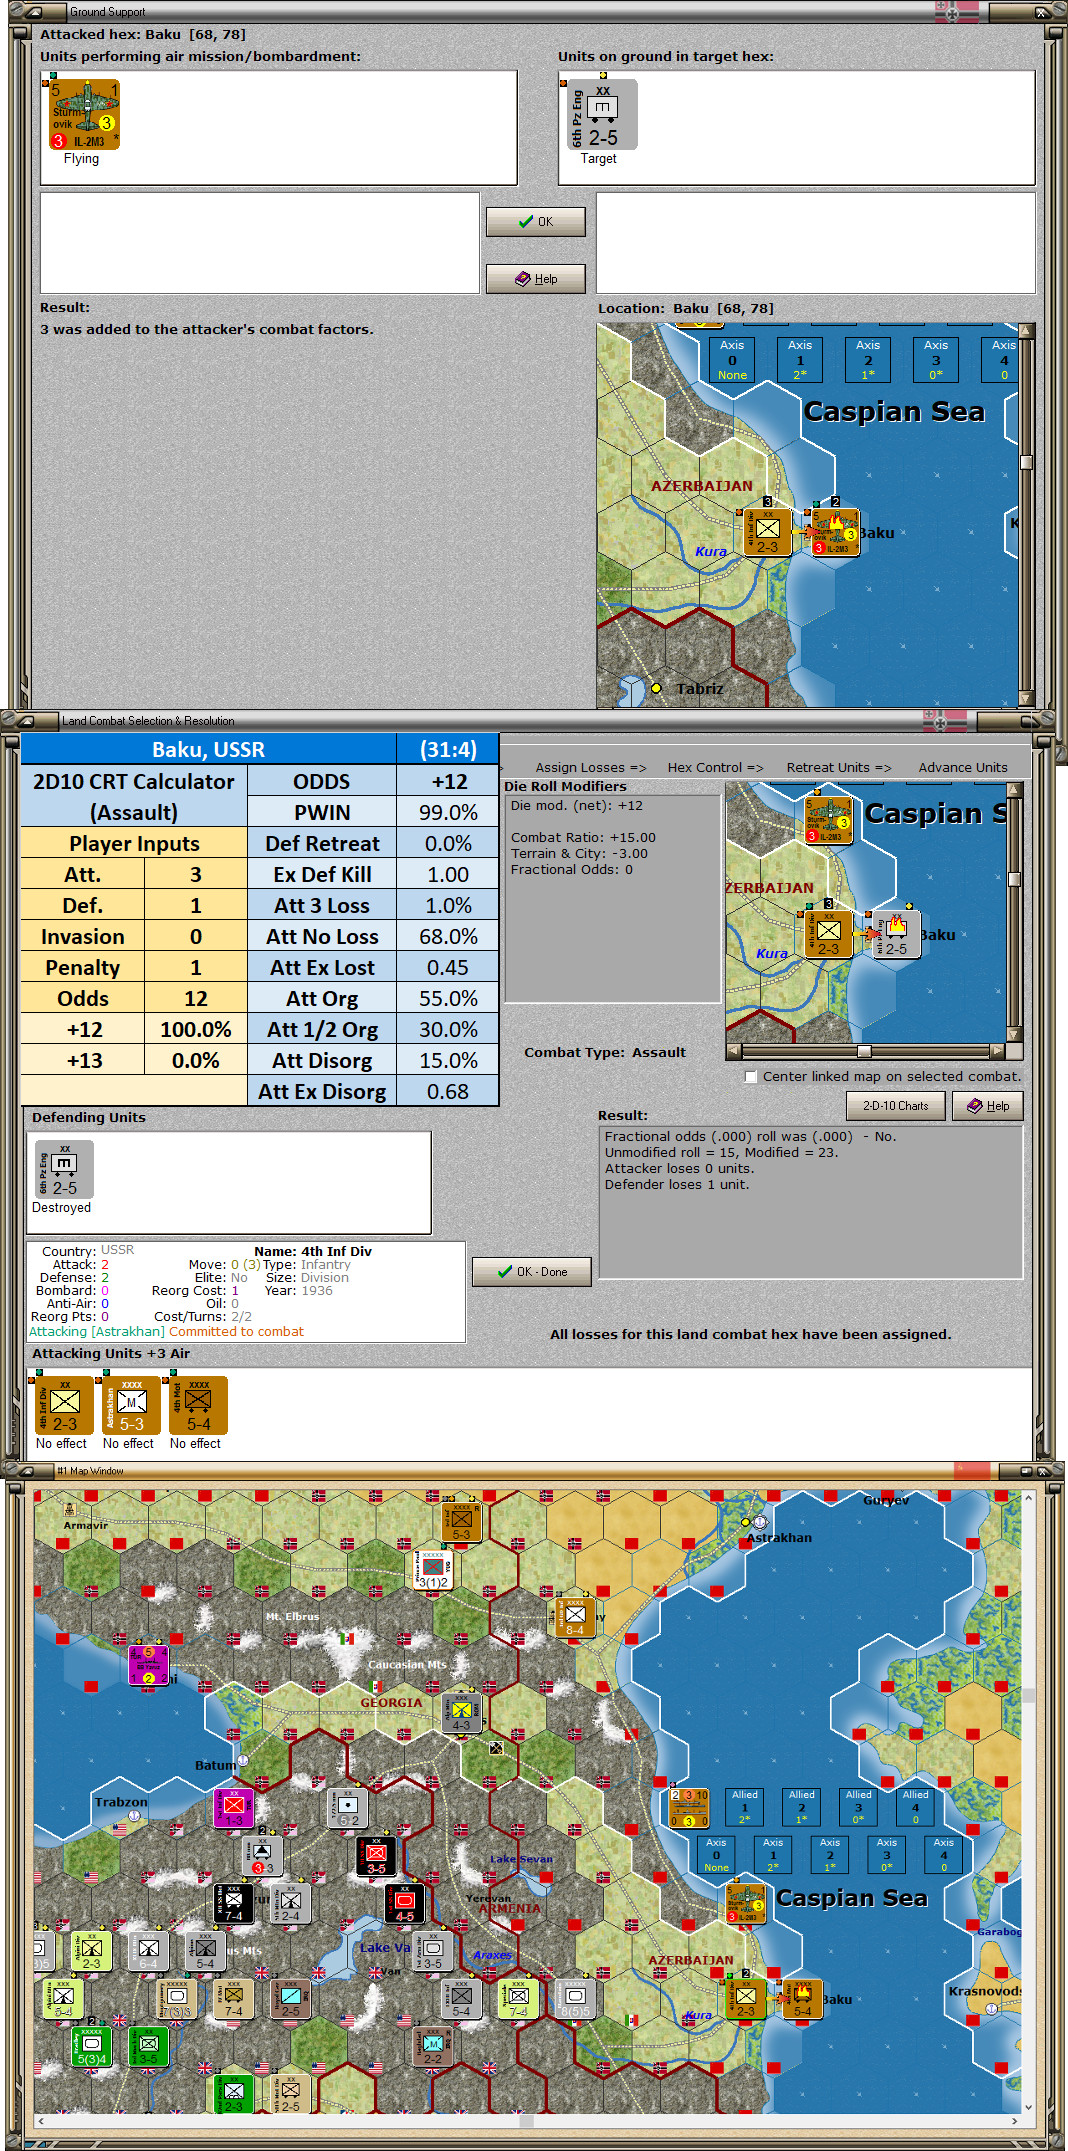Click the PWIN 99.0% value cell

pos(448,812)
